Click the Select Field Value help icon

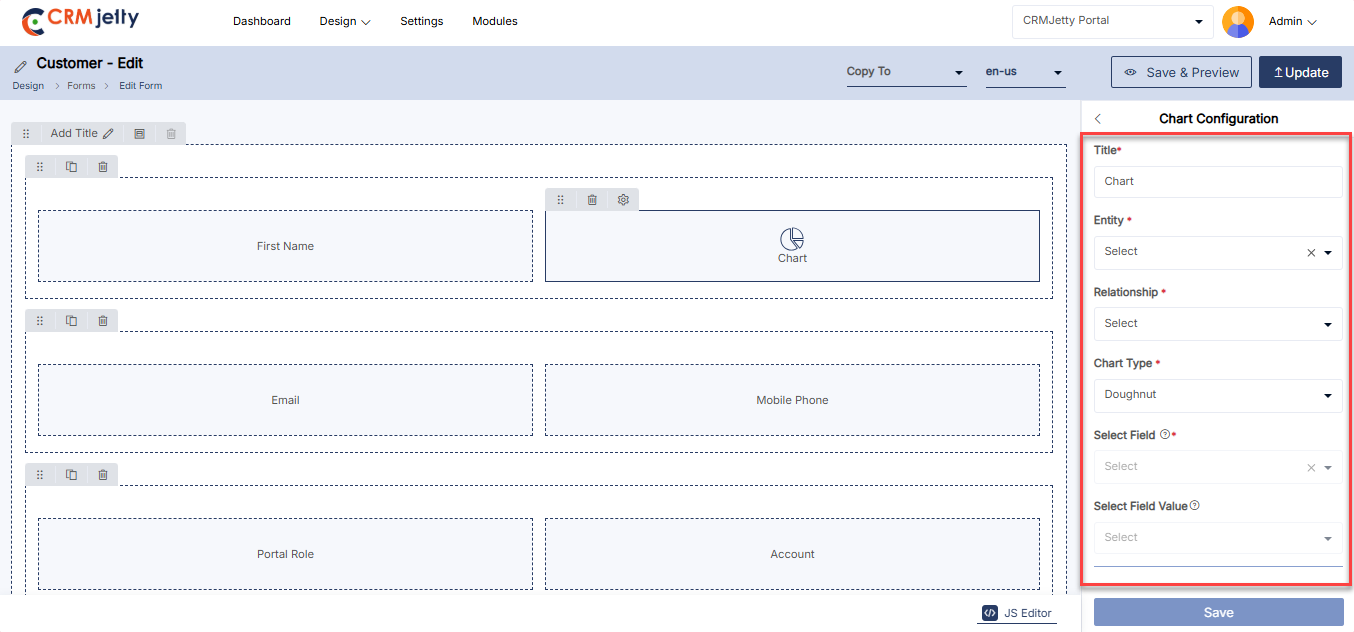(1194, 506)
